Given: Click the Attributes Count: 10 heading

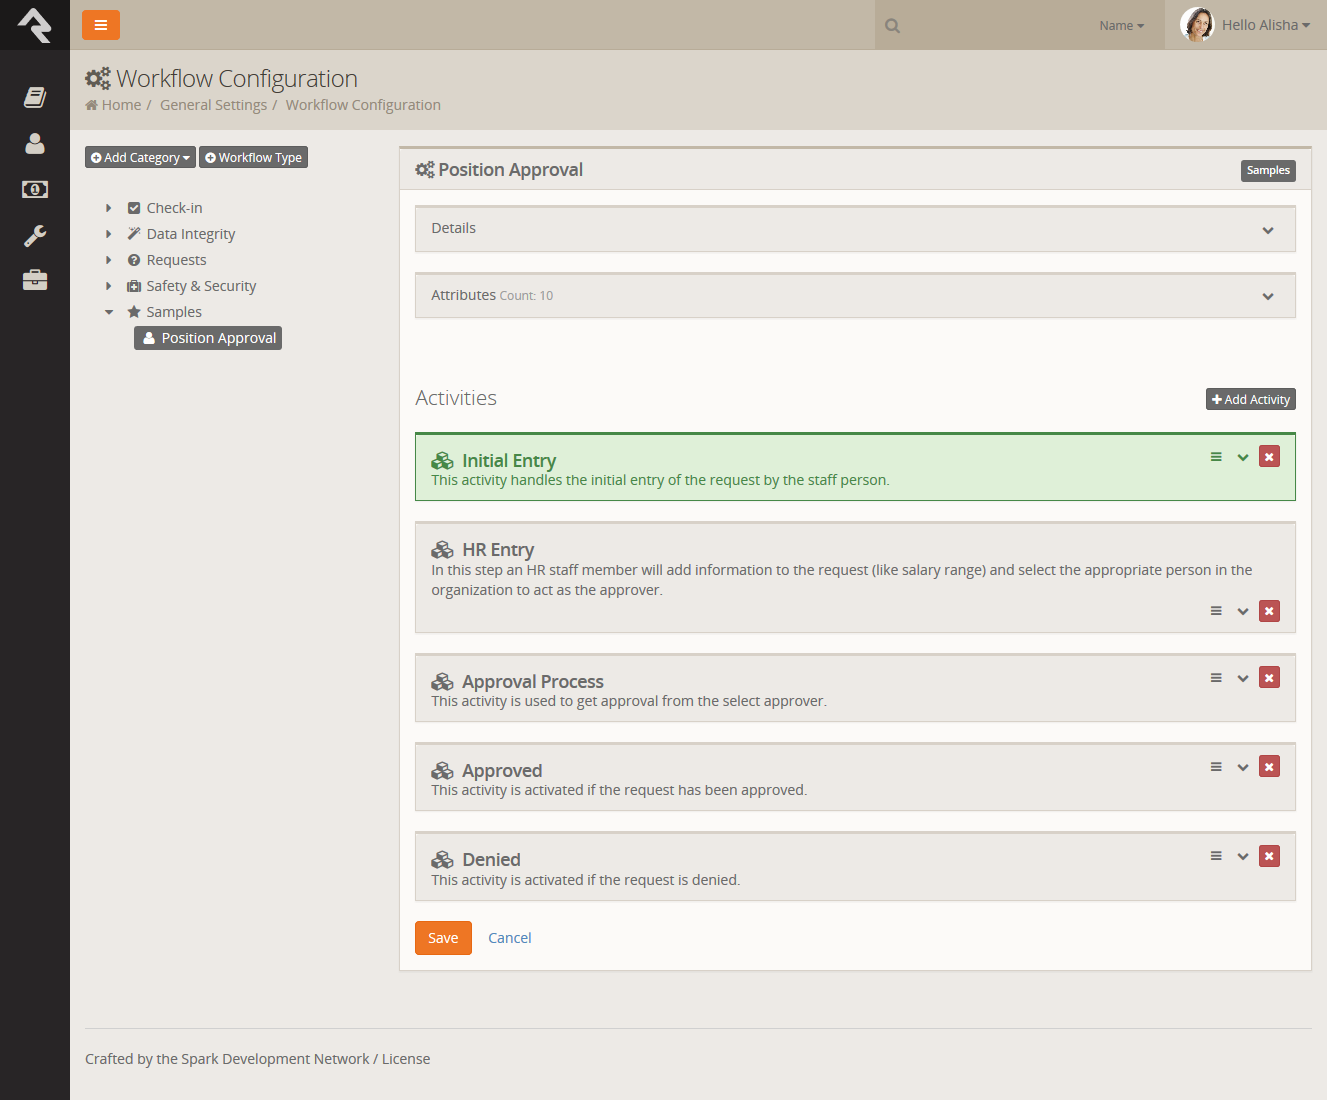Looking at the screenshot, I should click(x=492, y=295).
